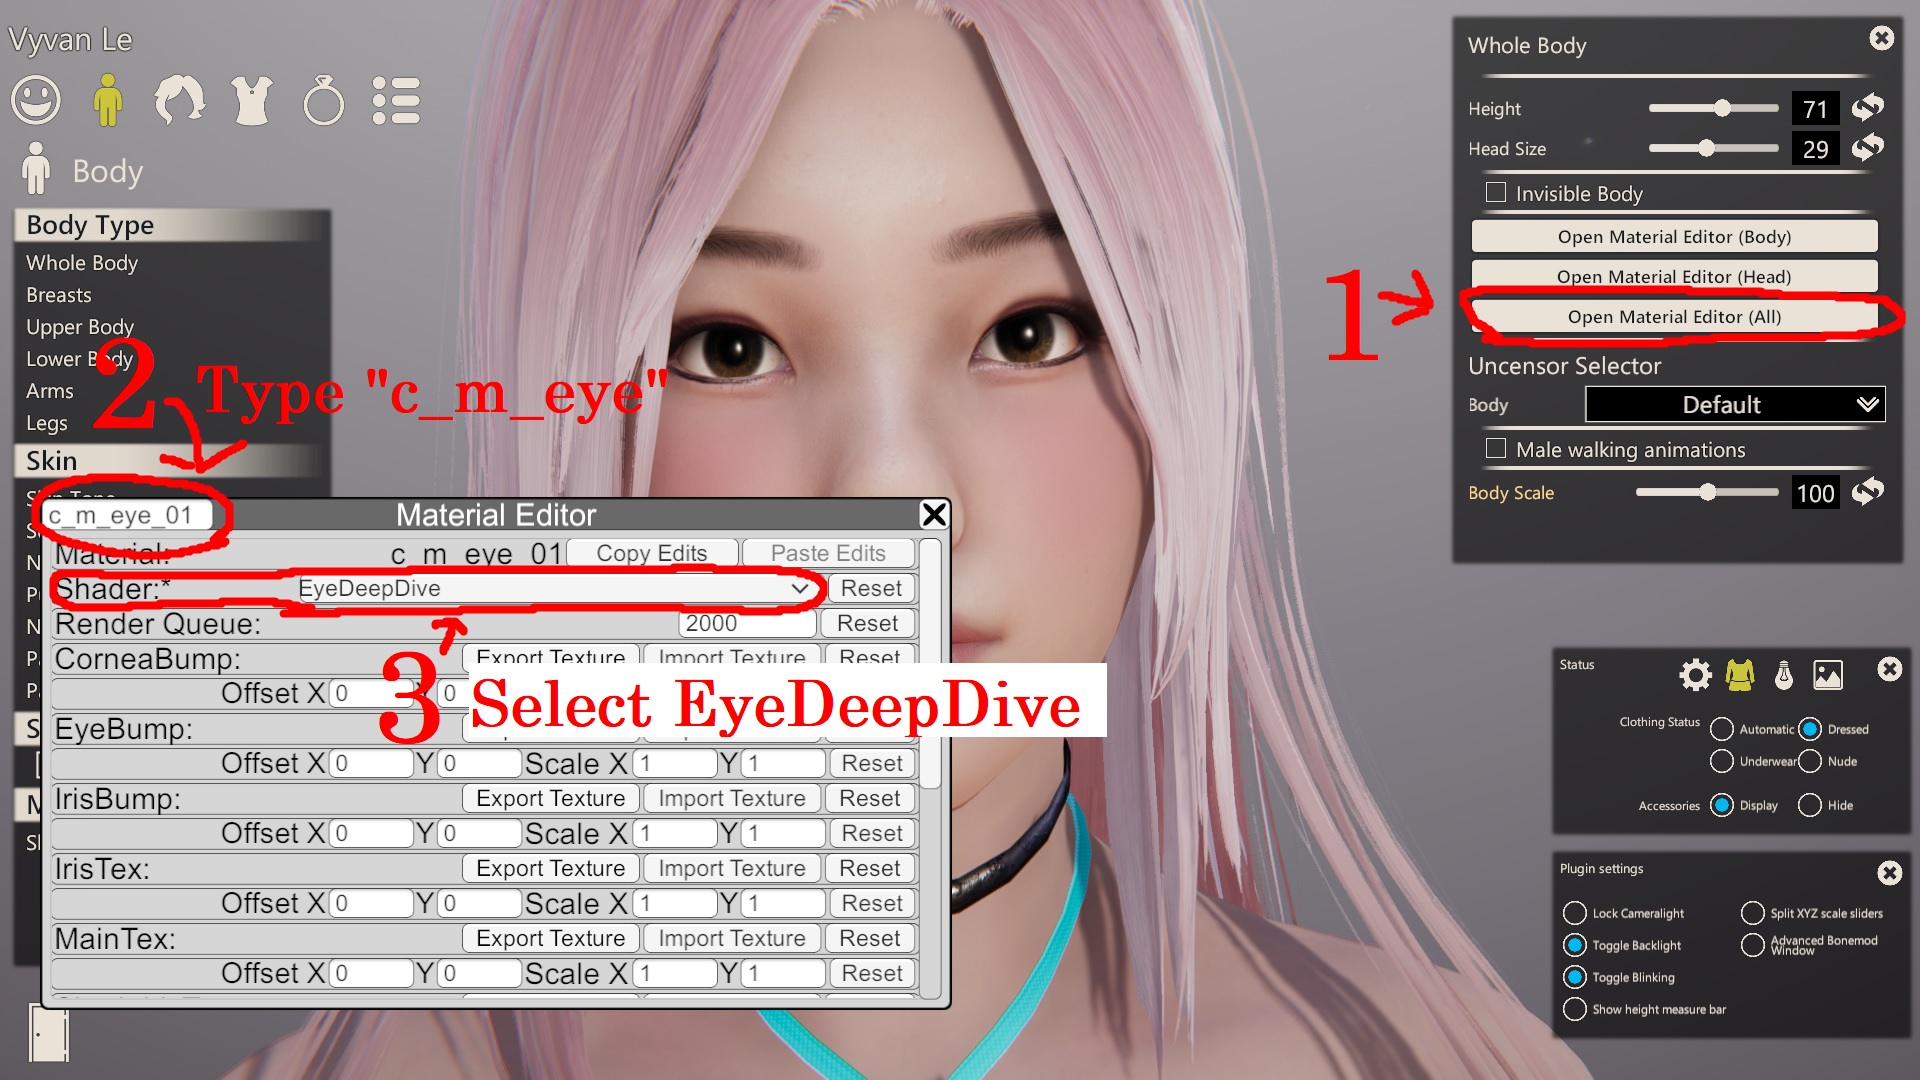Viewport: 1920px width, 1080px height.
Task: Click Open Material Editor (Head)
Action: coord(1674,276)
